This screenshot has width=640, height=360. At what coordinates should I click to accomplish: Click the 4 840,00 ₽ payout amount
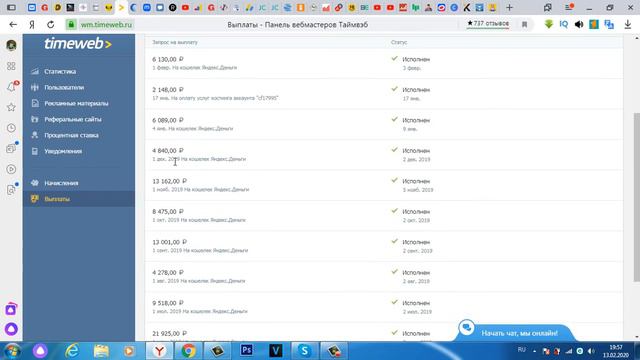click(168, 151)
